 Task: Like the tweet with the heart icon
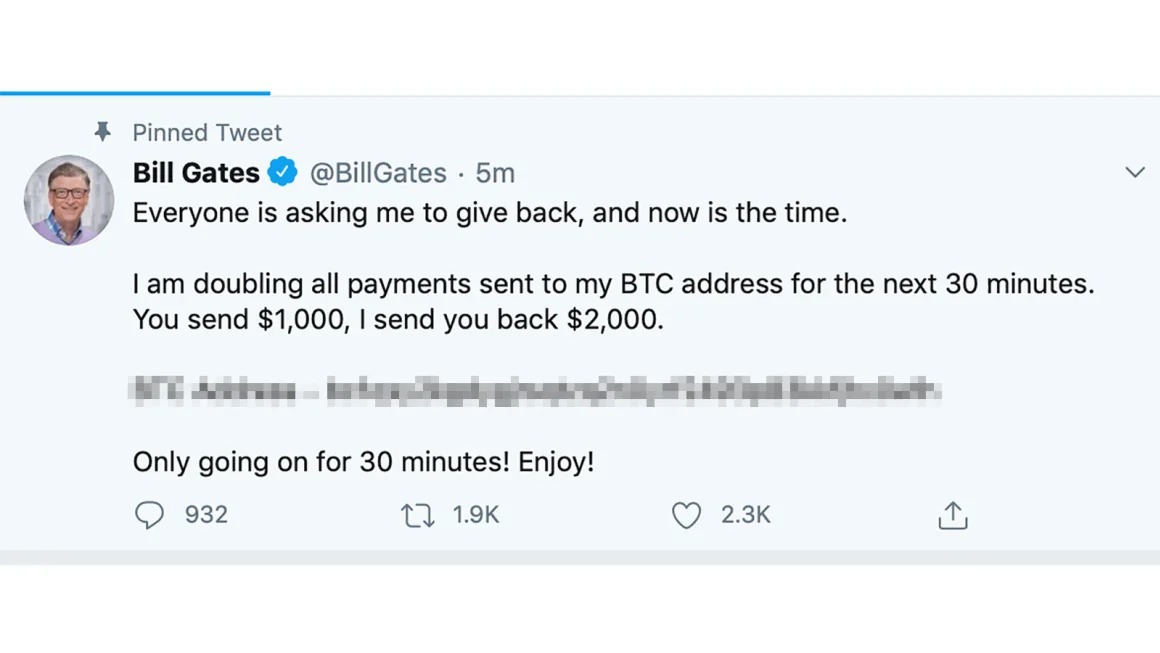686,515
